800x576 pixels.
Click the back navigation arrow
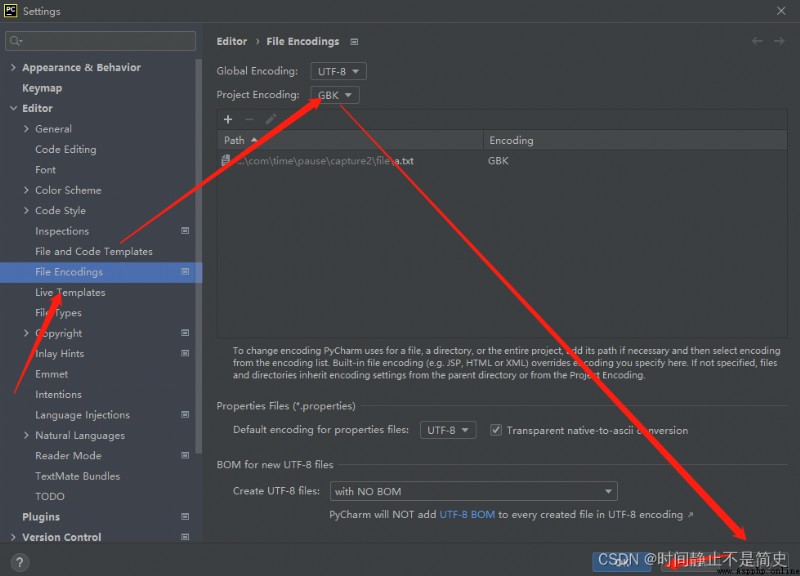(757, 41)
